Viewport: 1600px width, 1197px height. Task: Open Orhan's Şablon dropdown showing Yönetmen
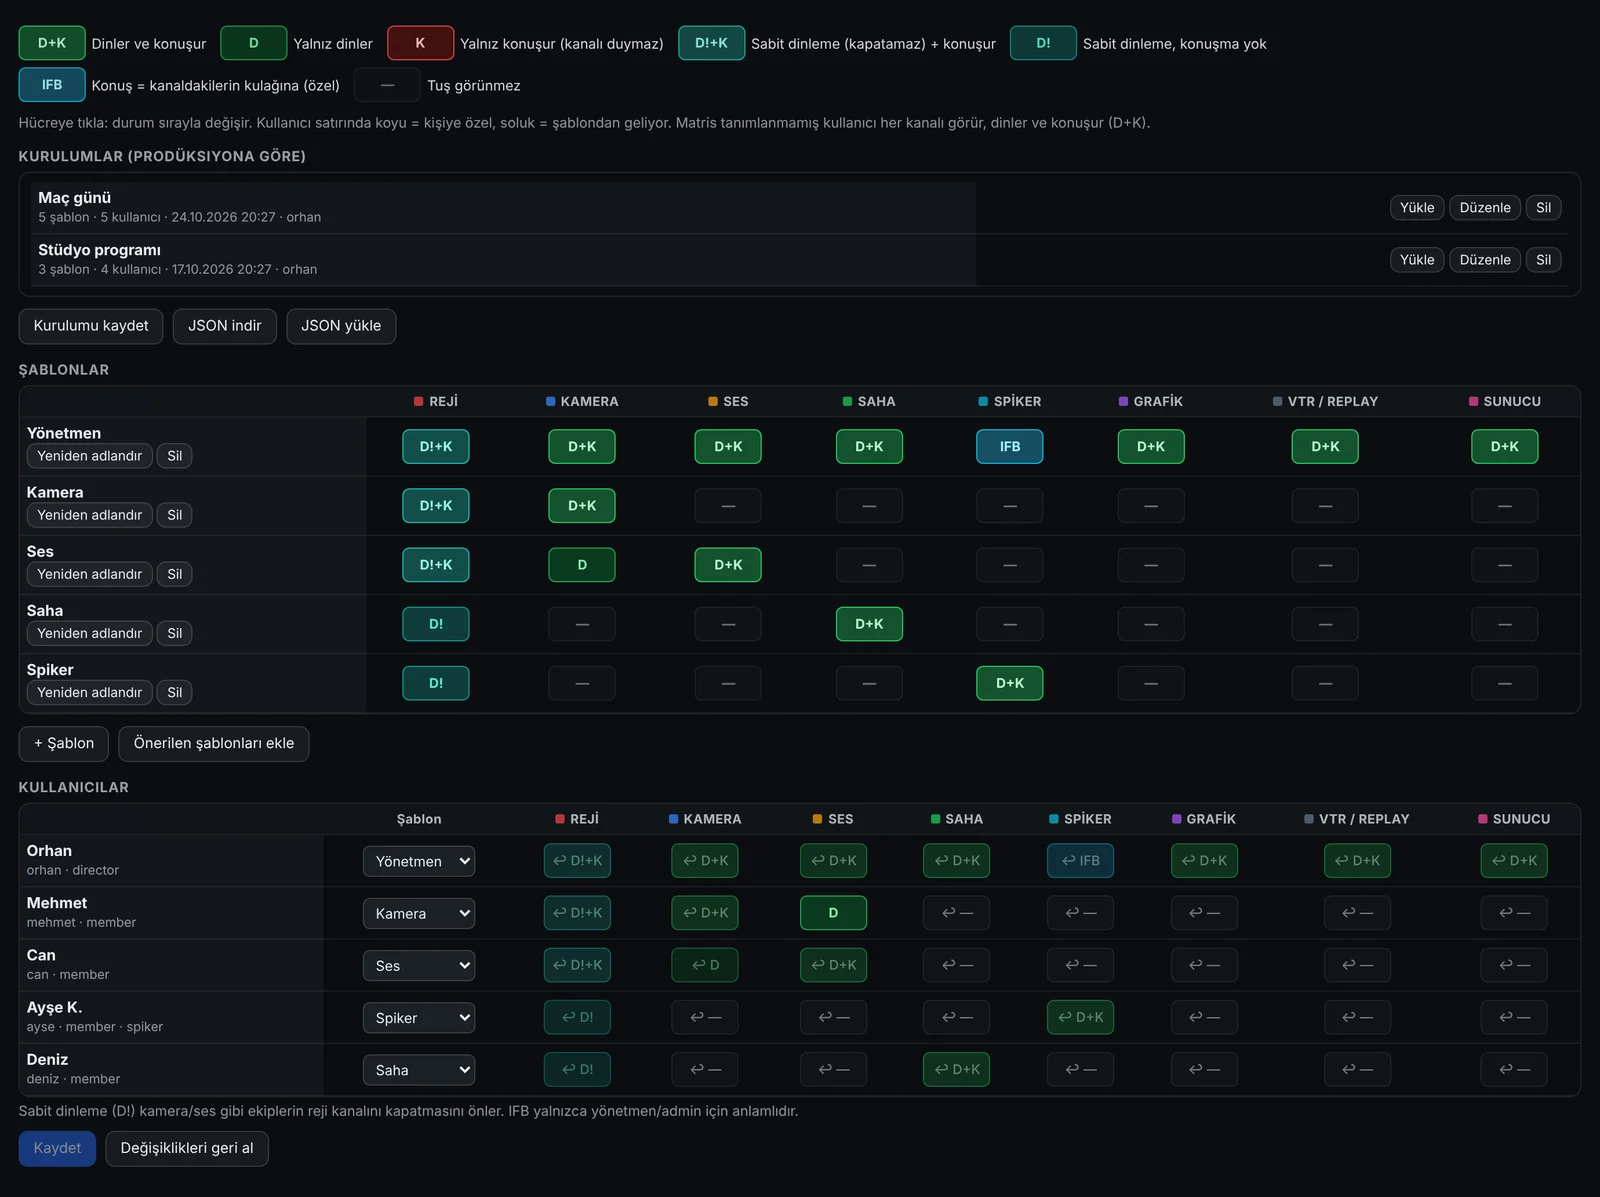click(419, 861)
